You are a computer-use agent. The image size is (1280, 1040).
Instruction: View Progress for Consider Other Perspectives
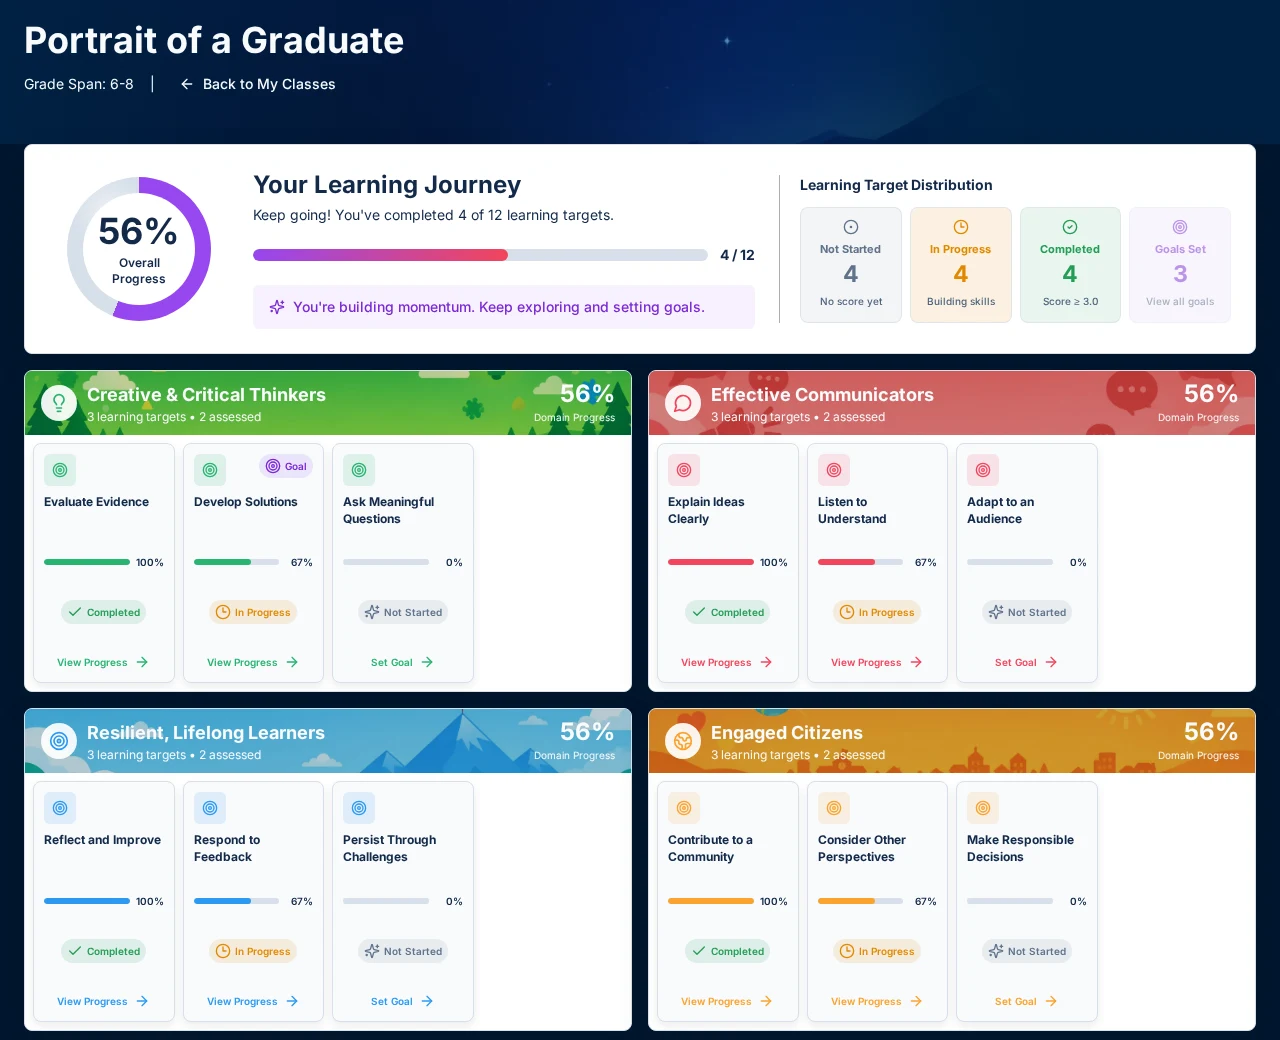coord(877,1001)
